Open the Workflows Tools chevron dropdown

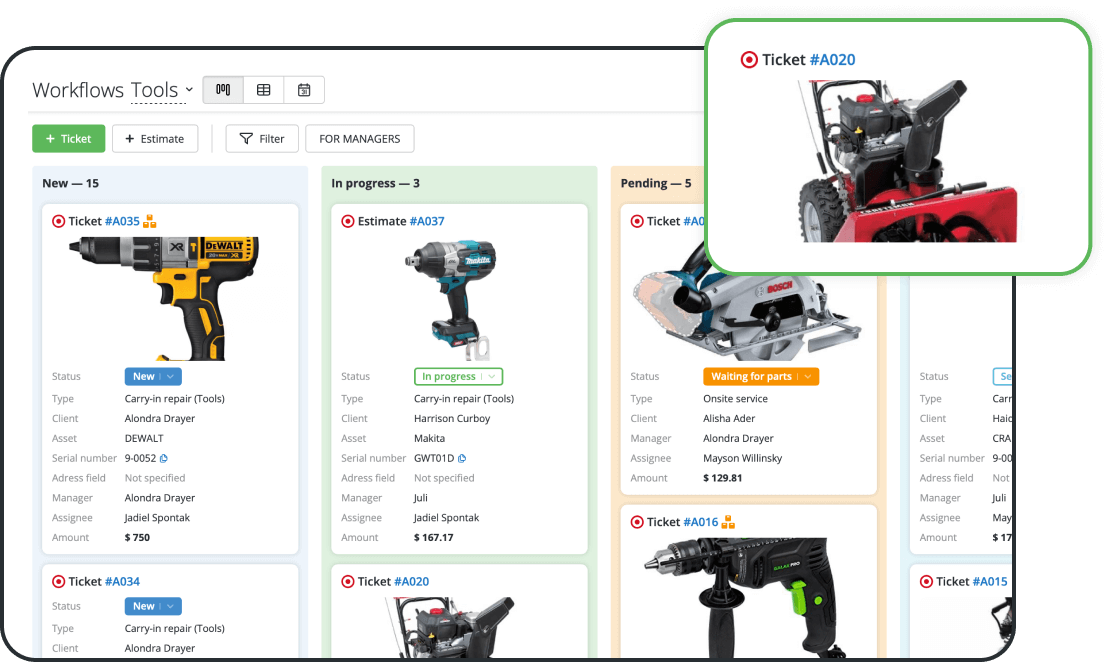click(x=191, y=90)
